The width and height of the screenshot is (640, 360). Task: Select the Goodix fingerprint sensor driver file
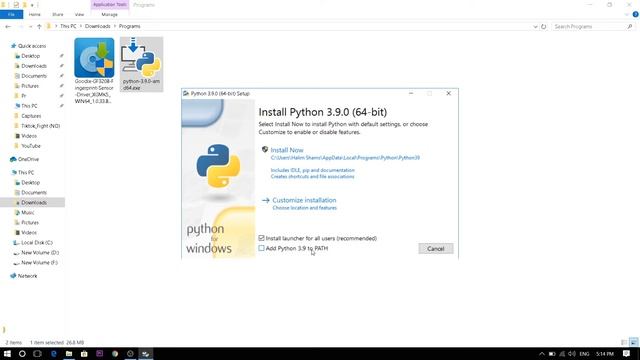94,71
